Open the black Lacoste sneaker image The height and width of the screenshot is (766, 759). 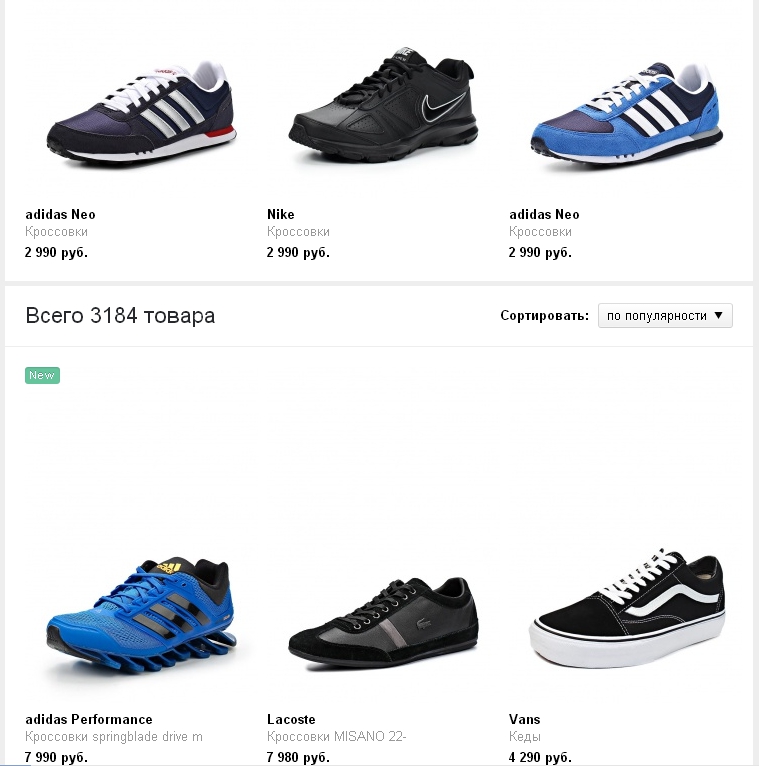(x=383, y=624)
